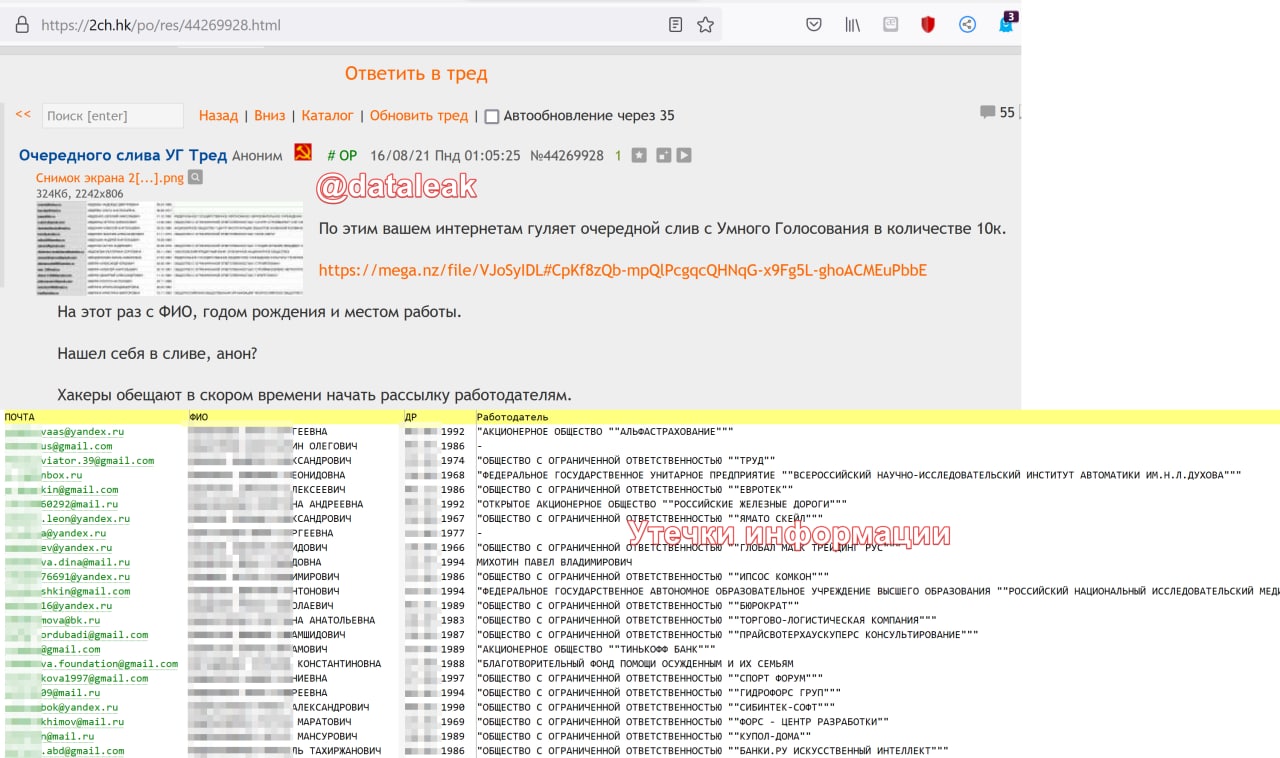This screenshot has height=758, width=1280.
Task: Add thread to favorites star icon
Action: tap(639, 155)
